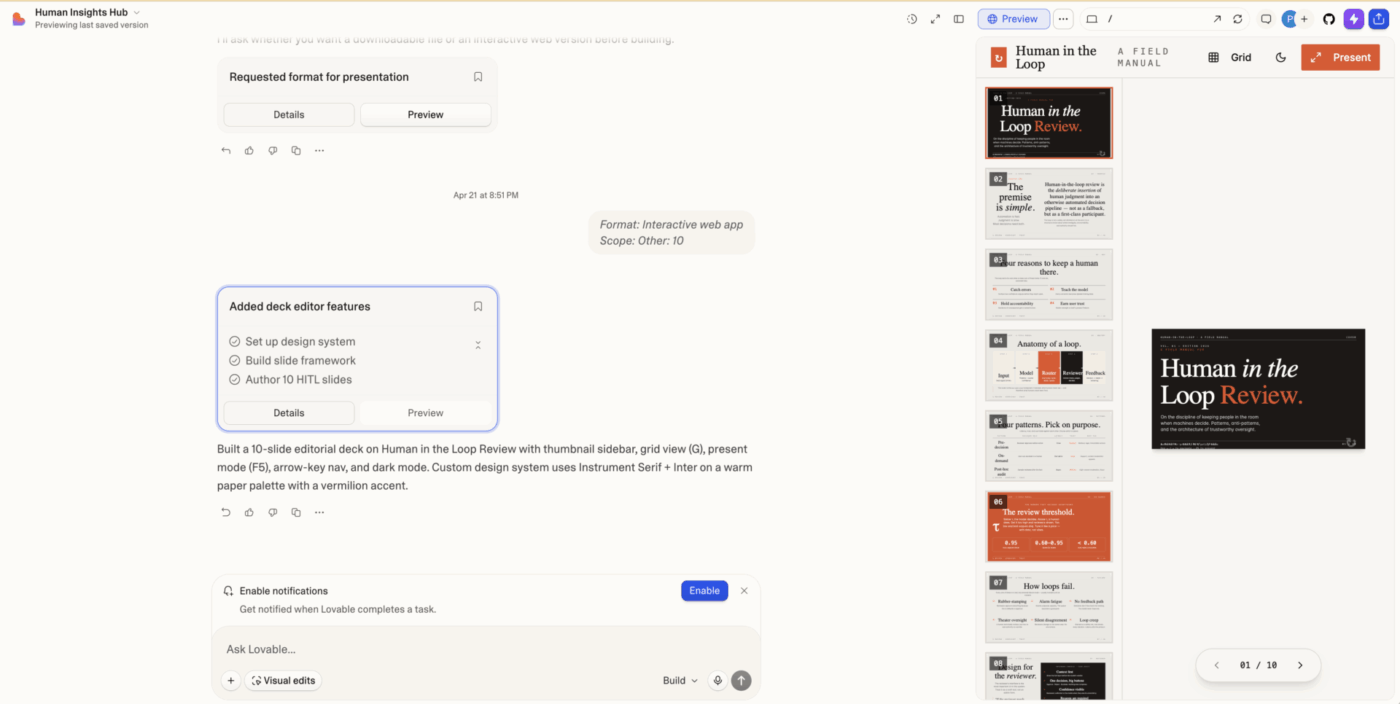Bookmark the 'Requested format for presentation' card
The image size is (1400, 704).
tap(478, 77)
